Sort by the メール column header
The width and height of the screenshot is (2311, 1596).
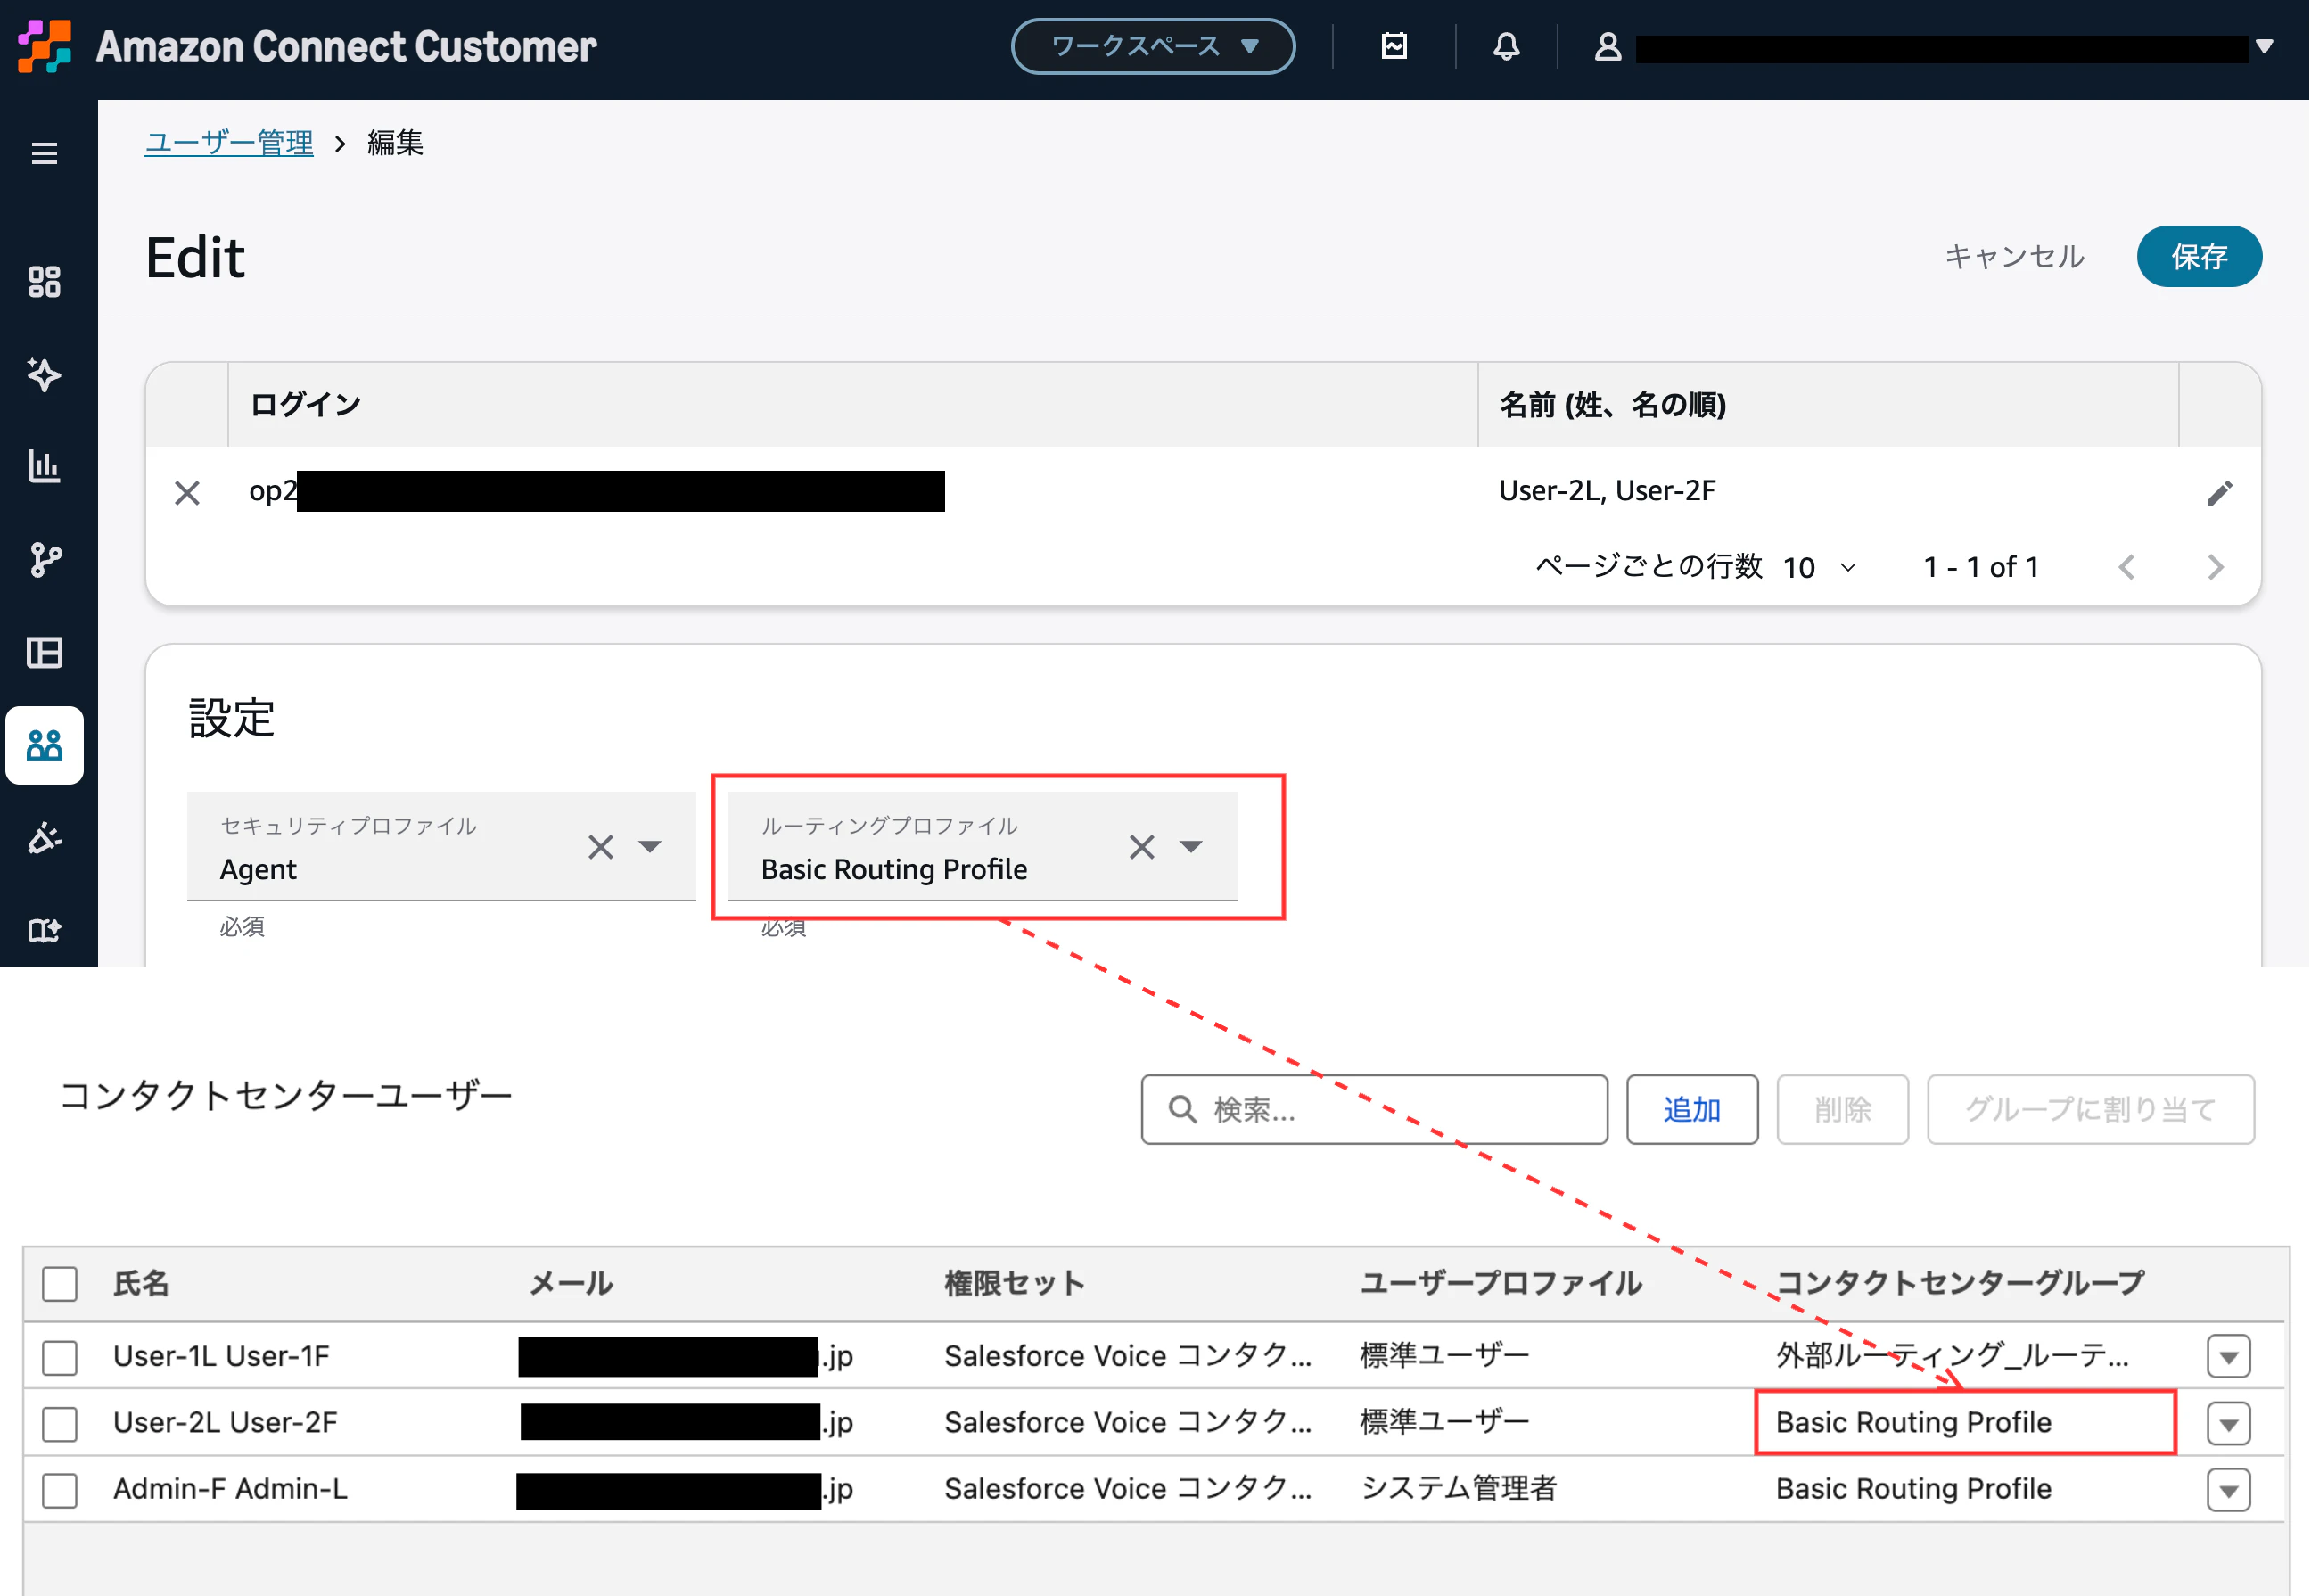(571, 1284)
